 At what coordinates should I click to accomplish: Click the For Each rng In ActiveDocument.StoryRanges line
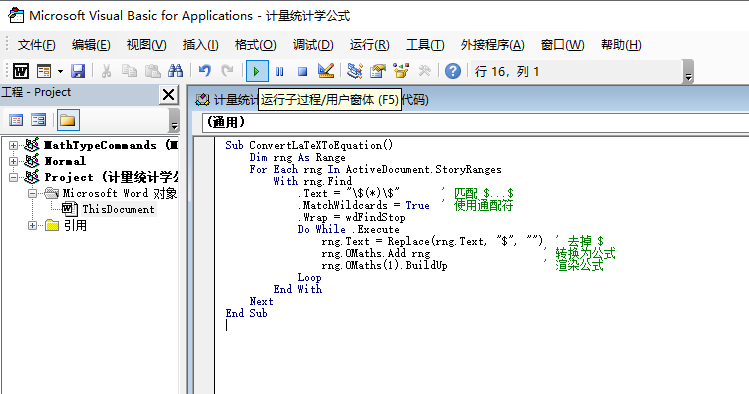point(375,169)
